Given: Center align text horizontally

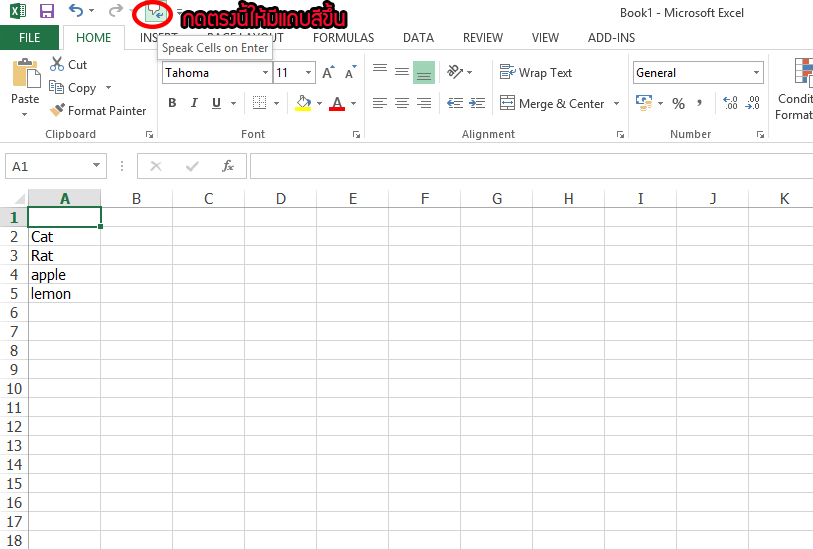Looking at the screenshot, I should pyautogui.click(x=402, y=103).
